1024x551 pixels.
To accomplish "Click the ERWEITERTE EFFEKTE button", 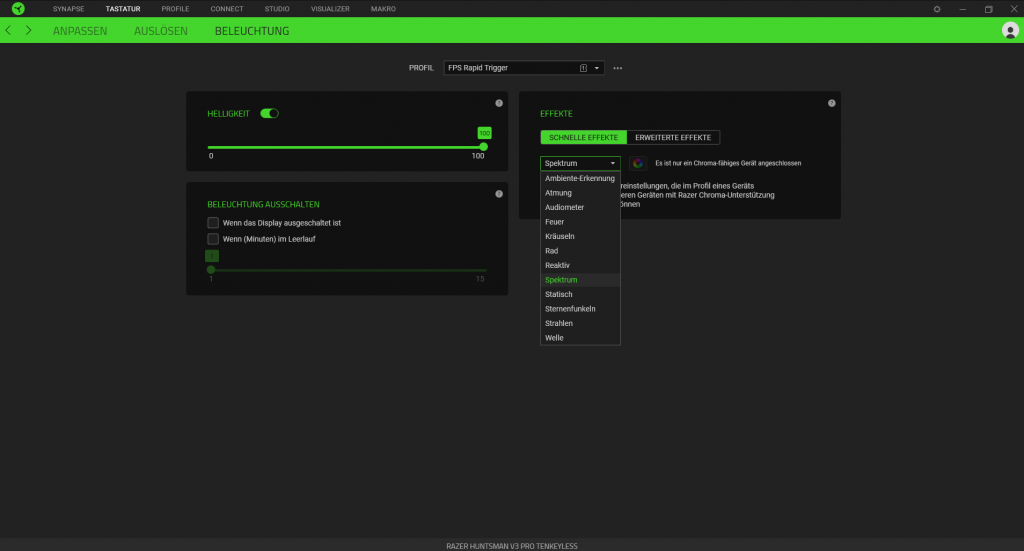I will pyautogui.click(x=673, y=138).
